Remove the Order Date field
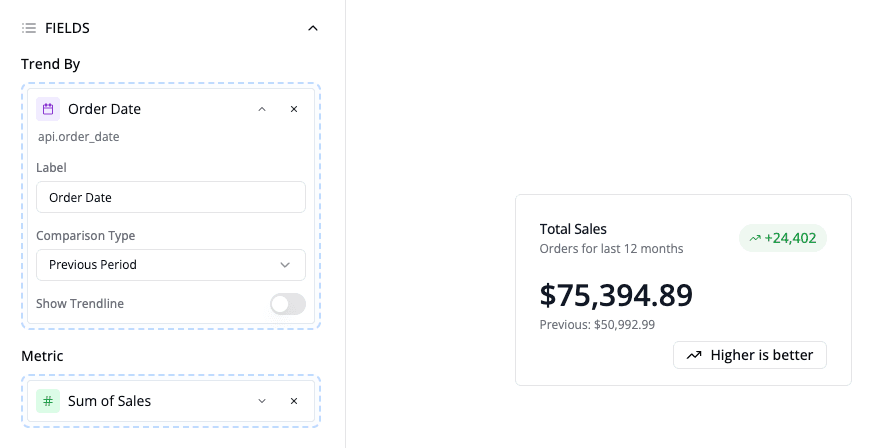The height and width of the screenshot is (448, 874). (294, 109)
